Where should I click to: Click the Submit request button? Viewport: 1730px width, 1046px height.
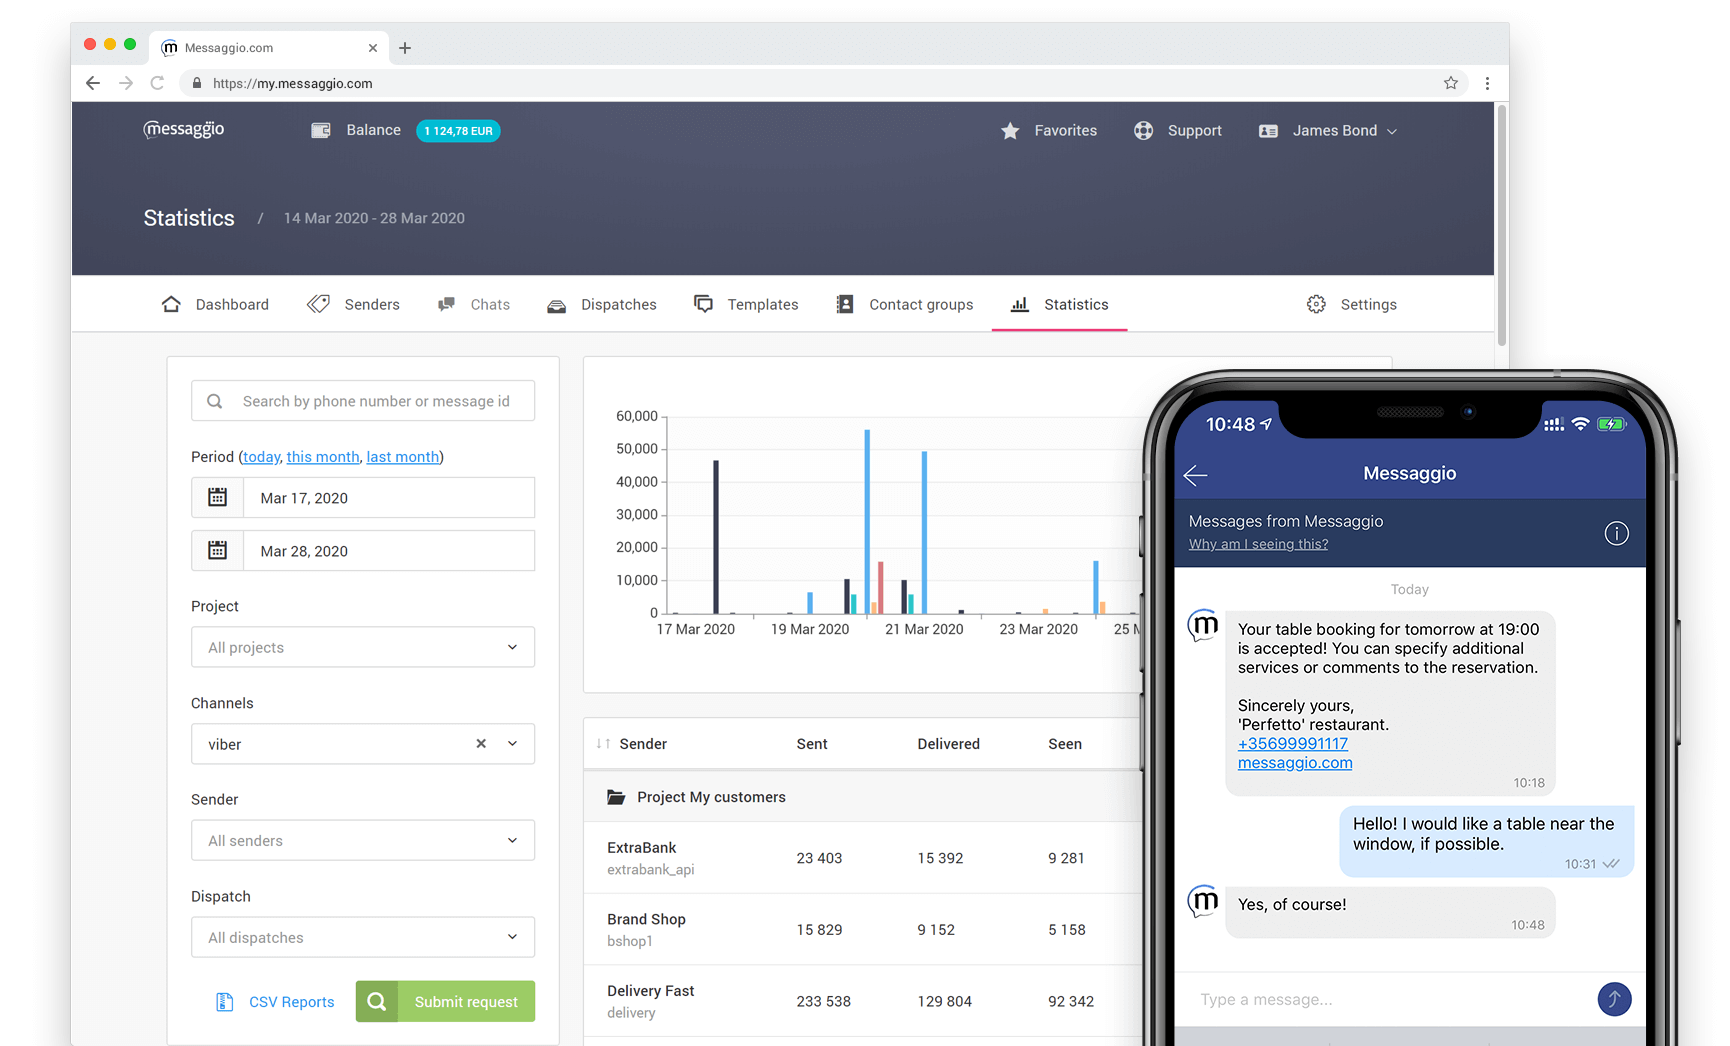point(445,1001)
